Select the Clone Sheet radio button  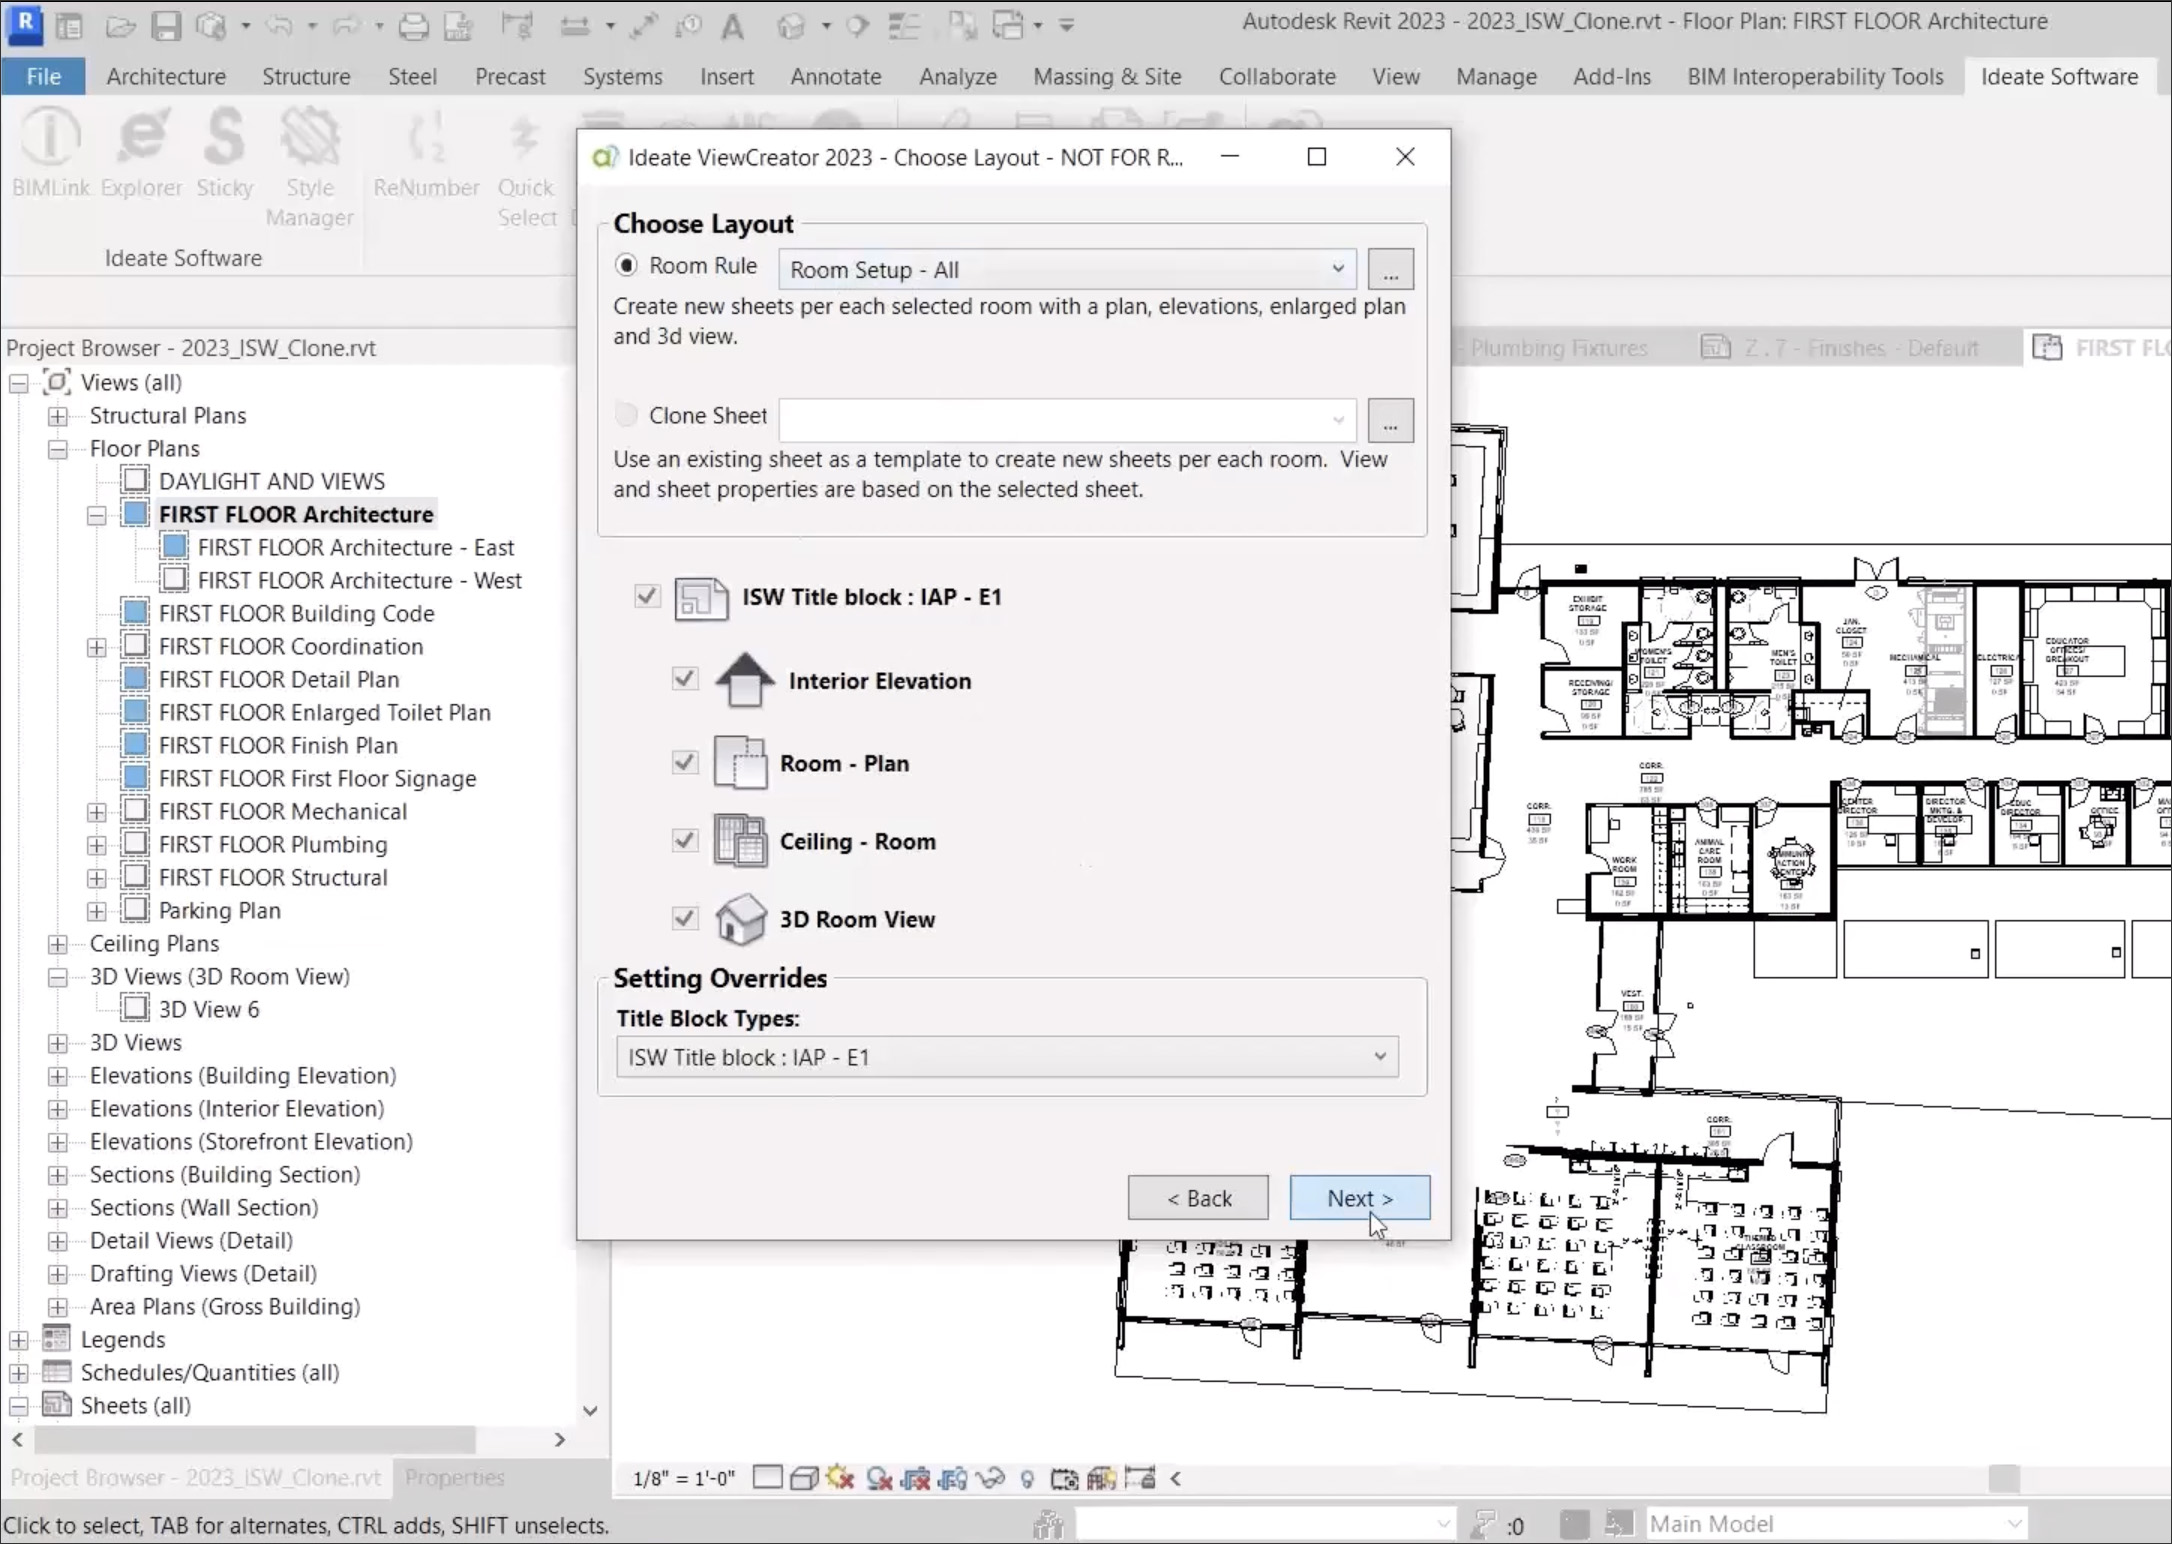coord(626,415)
